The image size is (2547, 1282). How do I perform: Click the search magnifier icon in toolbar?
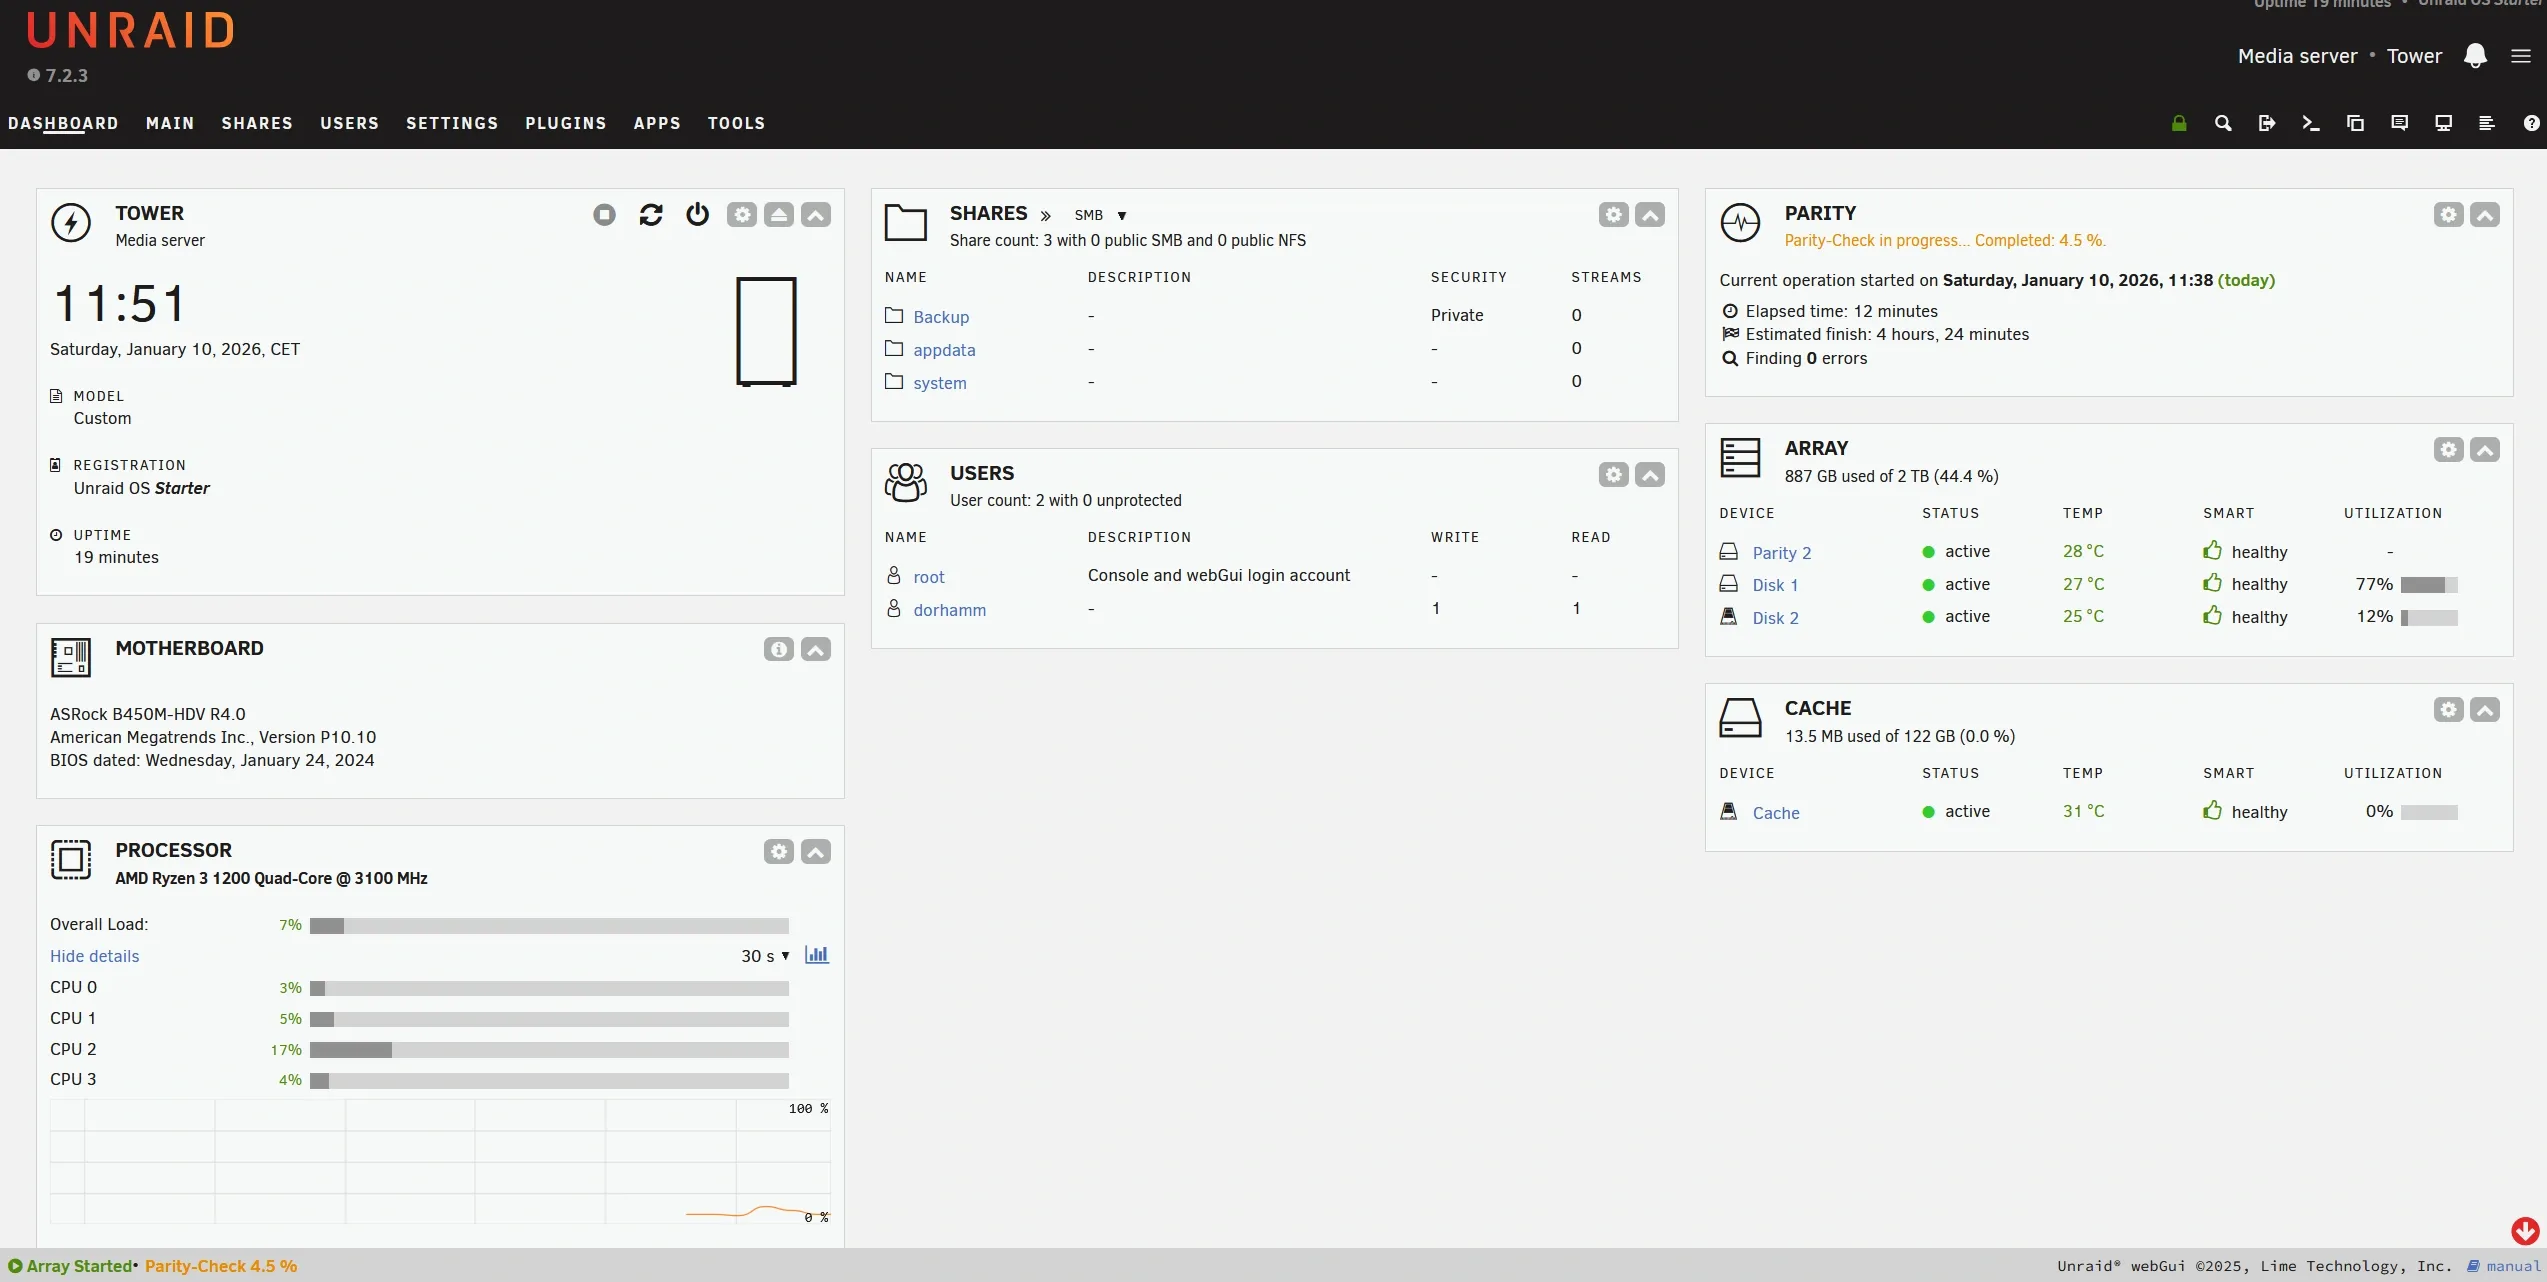click(x=2223, y=123)
